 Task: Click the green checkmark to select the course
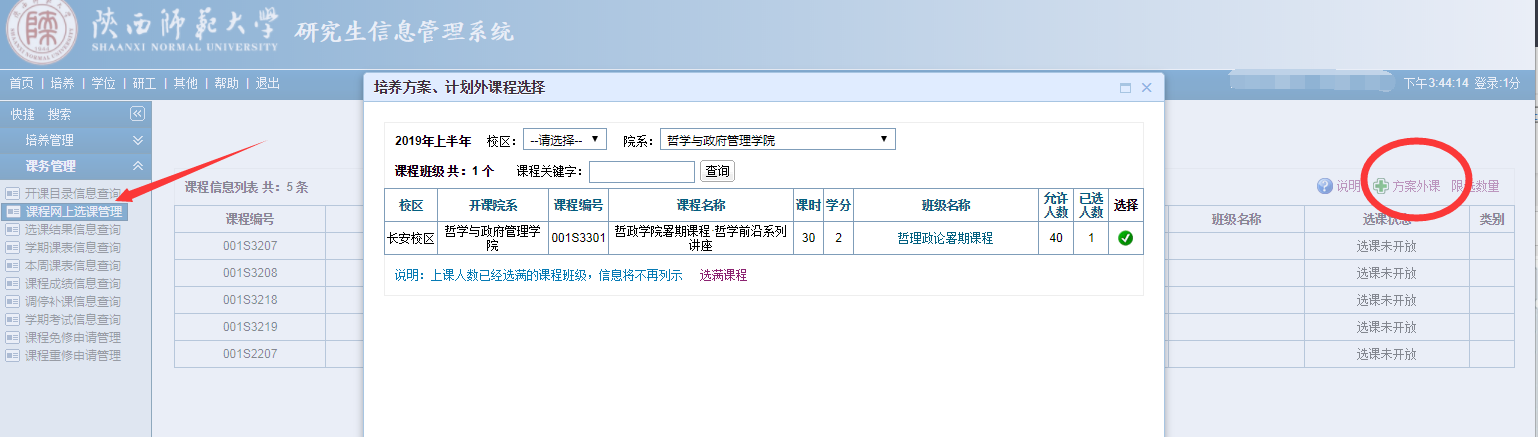[x=1125, y=238]
